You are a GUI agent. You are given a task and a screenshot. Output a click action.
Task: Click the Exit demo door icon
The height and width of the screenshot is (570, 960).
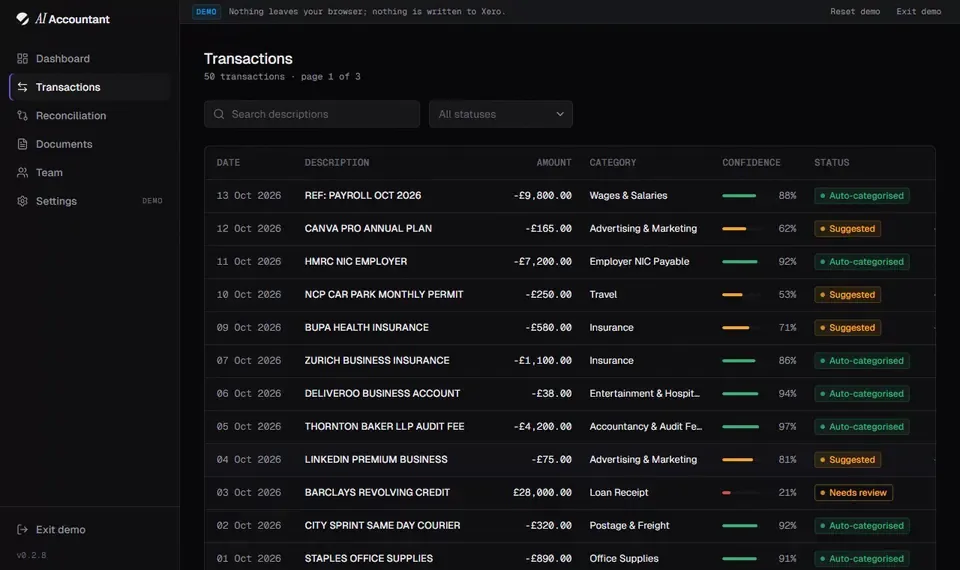[23, 530]
